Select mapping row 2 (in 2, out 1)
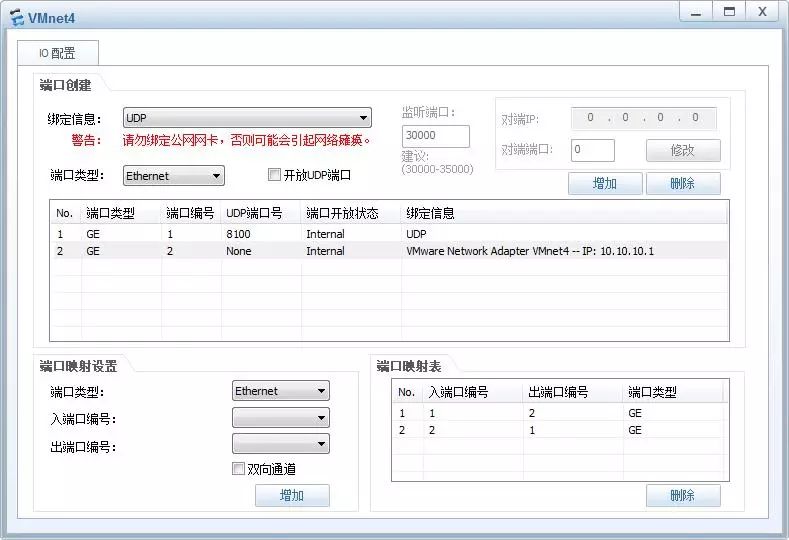 click(x=560, y=430)
